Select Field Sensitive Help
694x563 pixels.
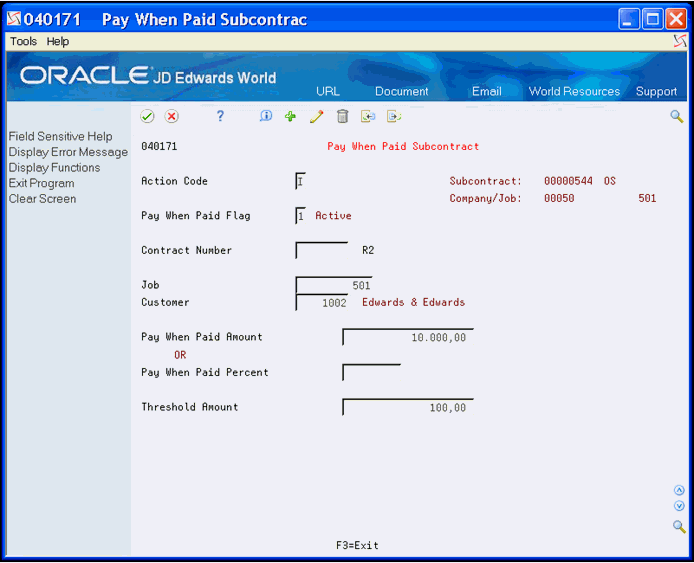point(61,136)
